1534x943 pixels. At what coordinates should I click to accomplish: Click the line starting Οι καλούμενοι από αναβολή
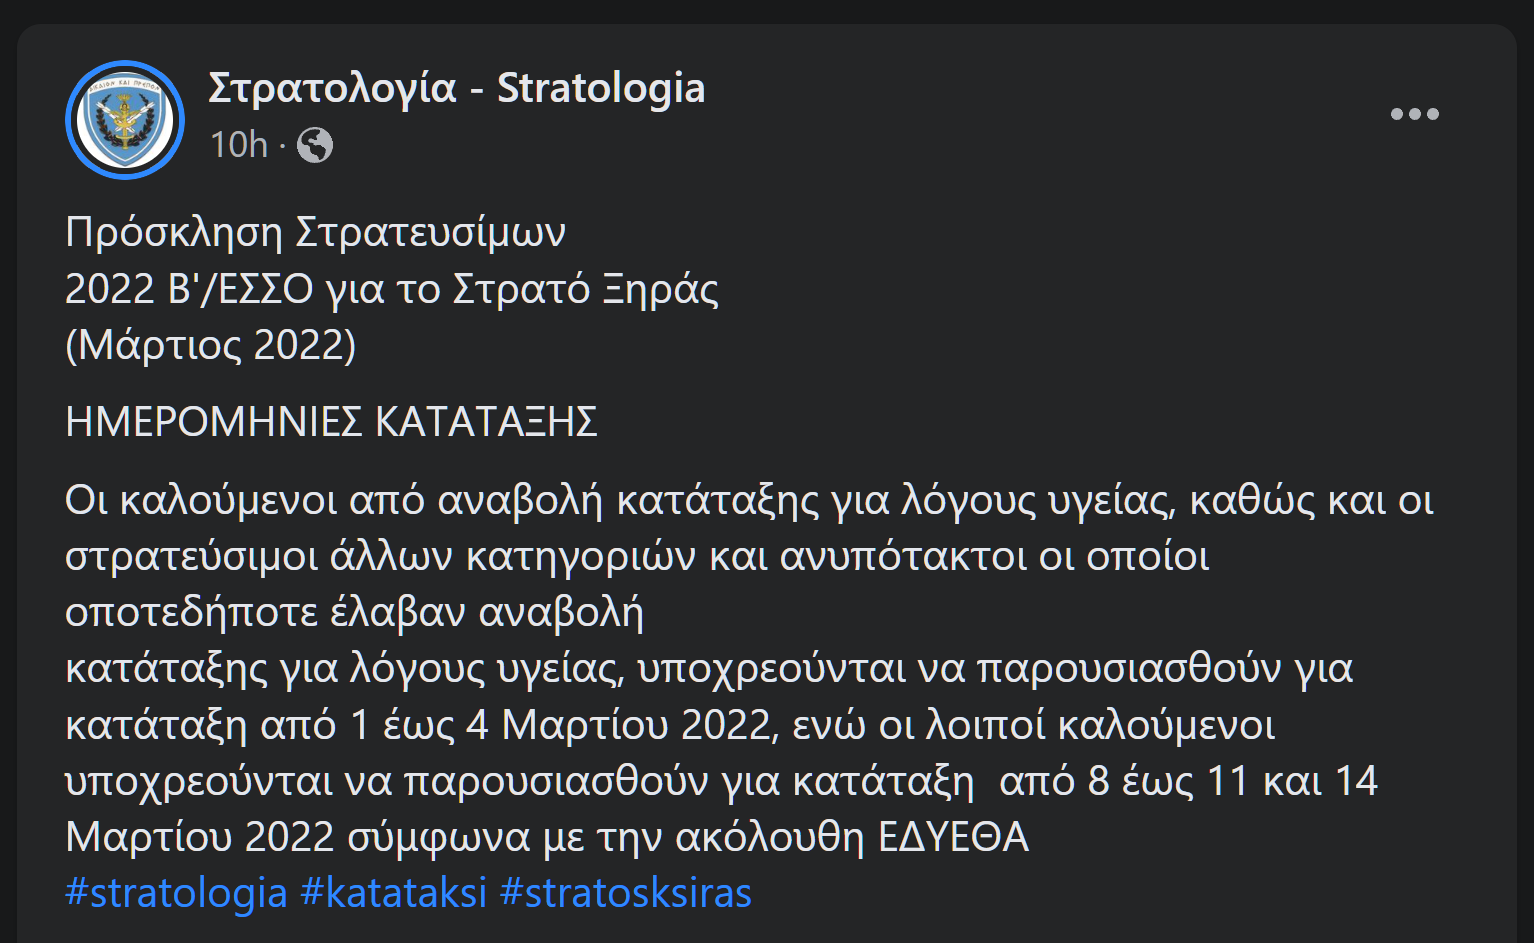pyautogui.click(x=749, y=500)
